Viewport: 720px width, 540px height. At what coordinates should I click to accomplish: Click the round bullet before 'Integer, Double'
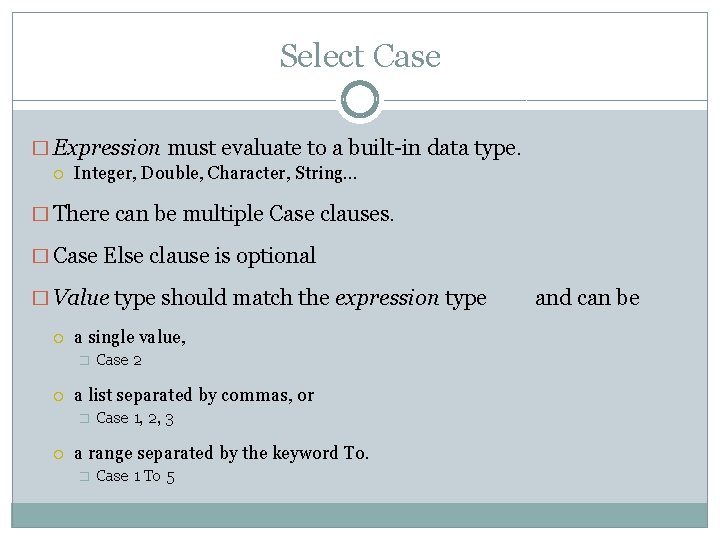click(x=59, y=175)
